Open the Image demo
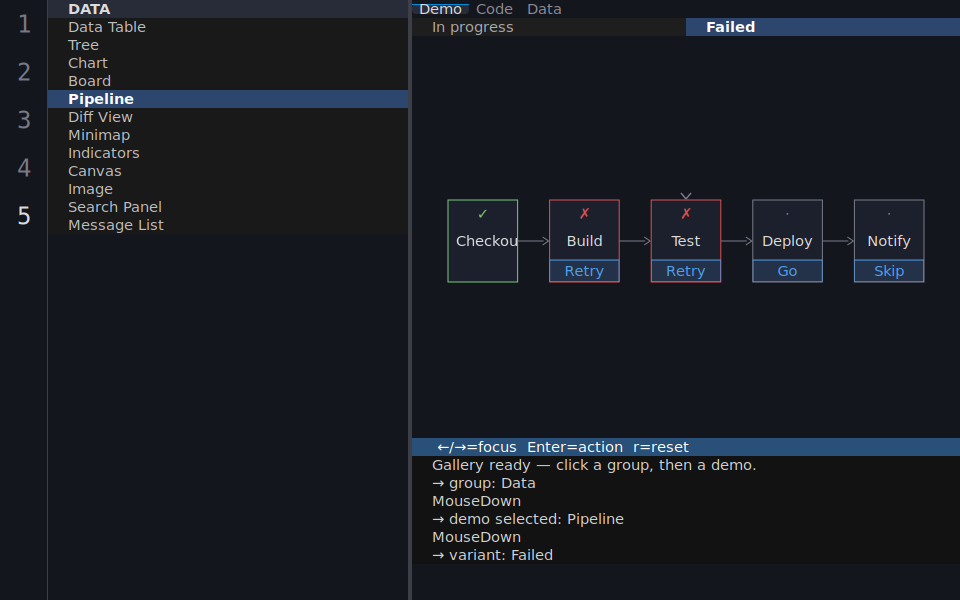The image size is (960, 600). tap(228, 189)
